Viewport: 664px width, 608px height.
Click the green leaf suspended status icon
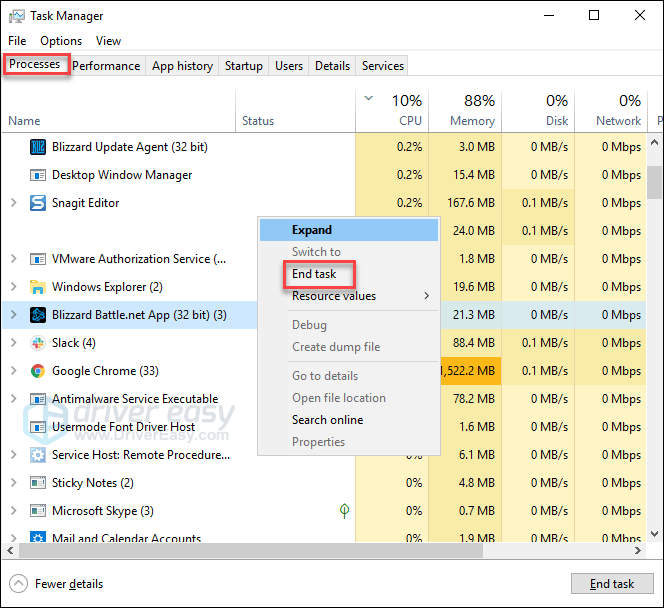(344, 511)
